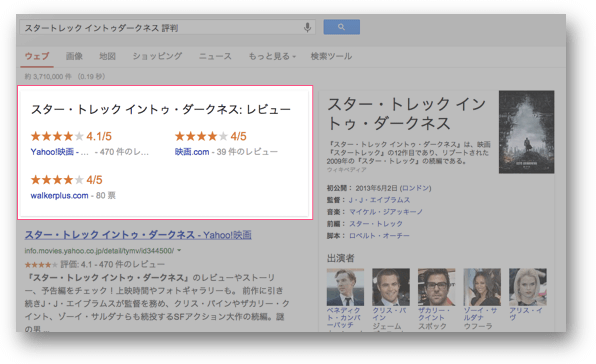
Task: Click ゾーイ・サルダナ cast photo
Action: pyautogui.click(x=482, y=287)
